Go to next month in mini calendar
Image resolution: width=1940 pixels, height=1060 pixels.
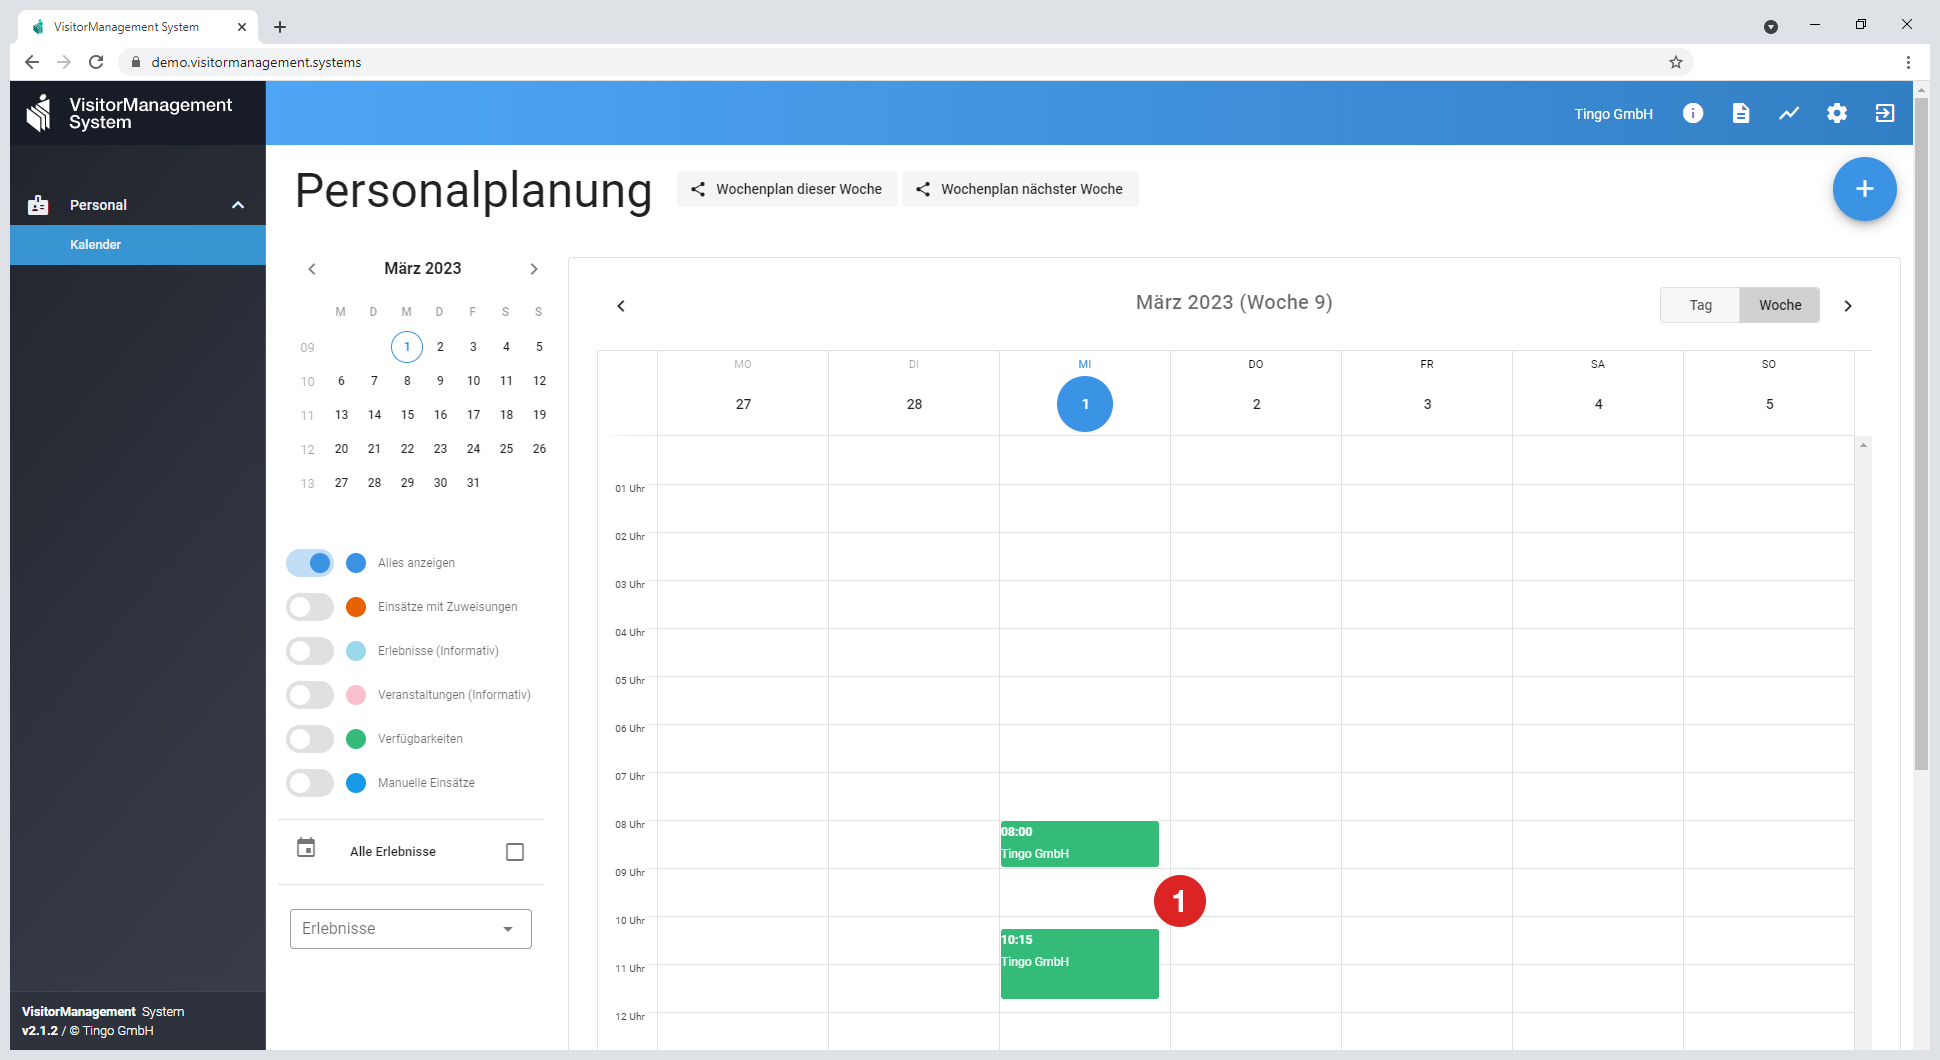click(x=534, y=269)
